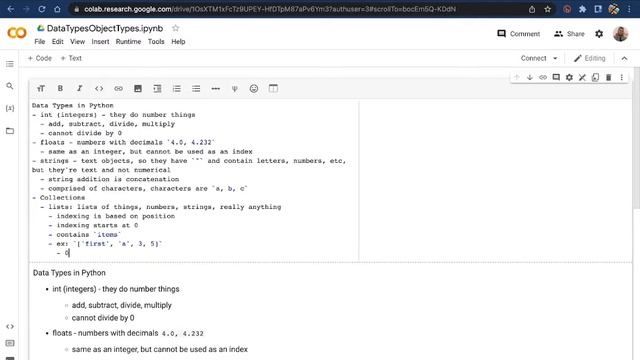This screenshot has height=360, width=640.
Task: Rename the notebook title field
Action: click(105, 28)
